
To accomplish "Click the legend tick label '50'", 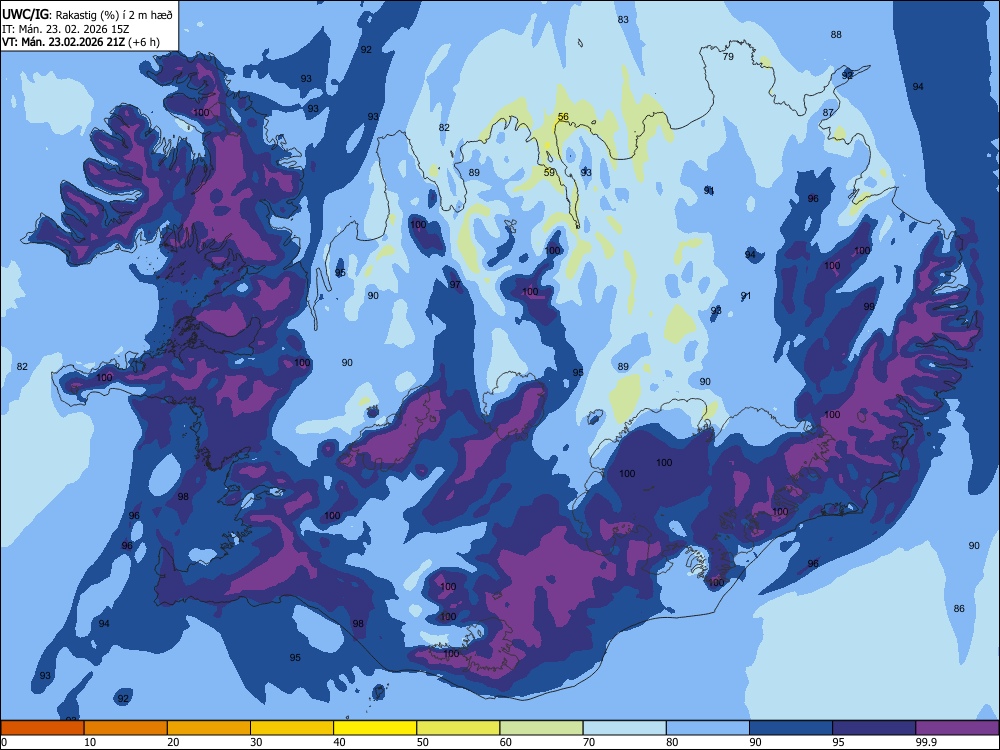I will pyautogui.click(x=423, y=742).
